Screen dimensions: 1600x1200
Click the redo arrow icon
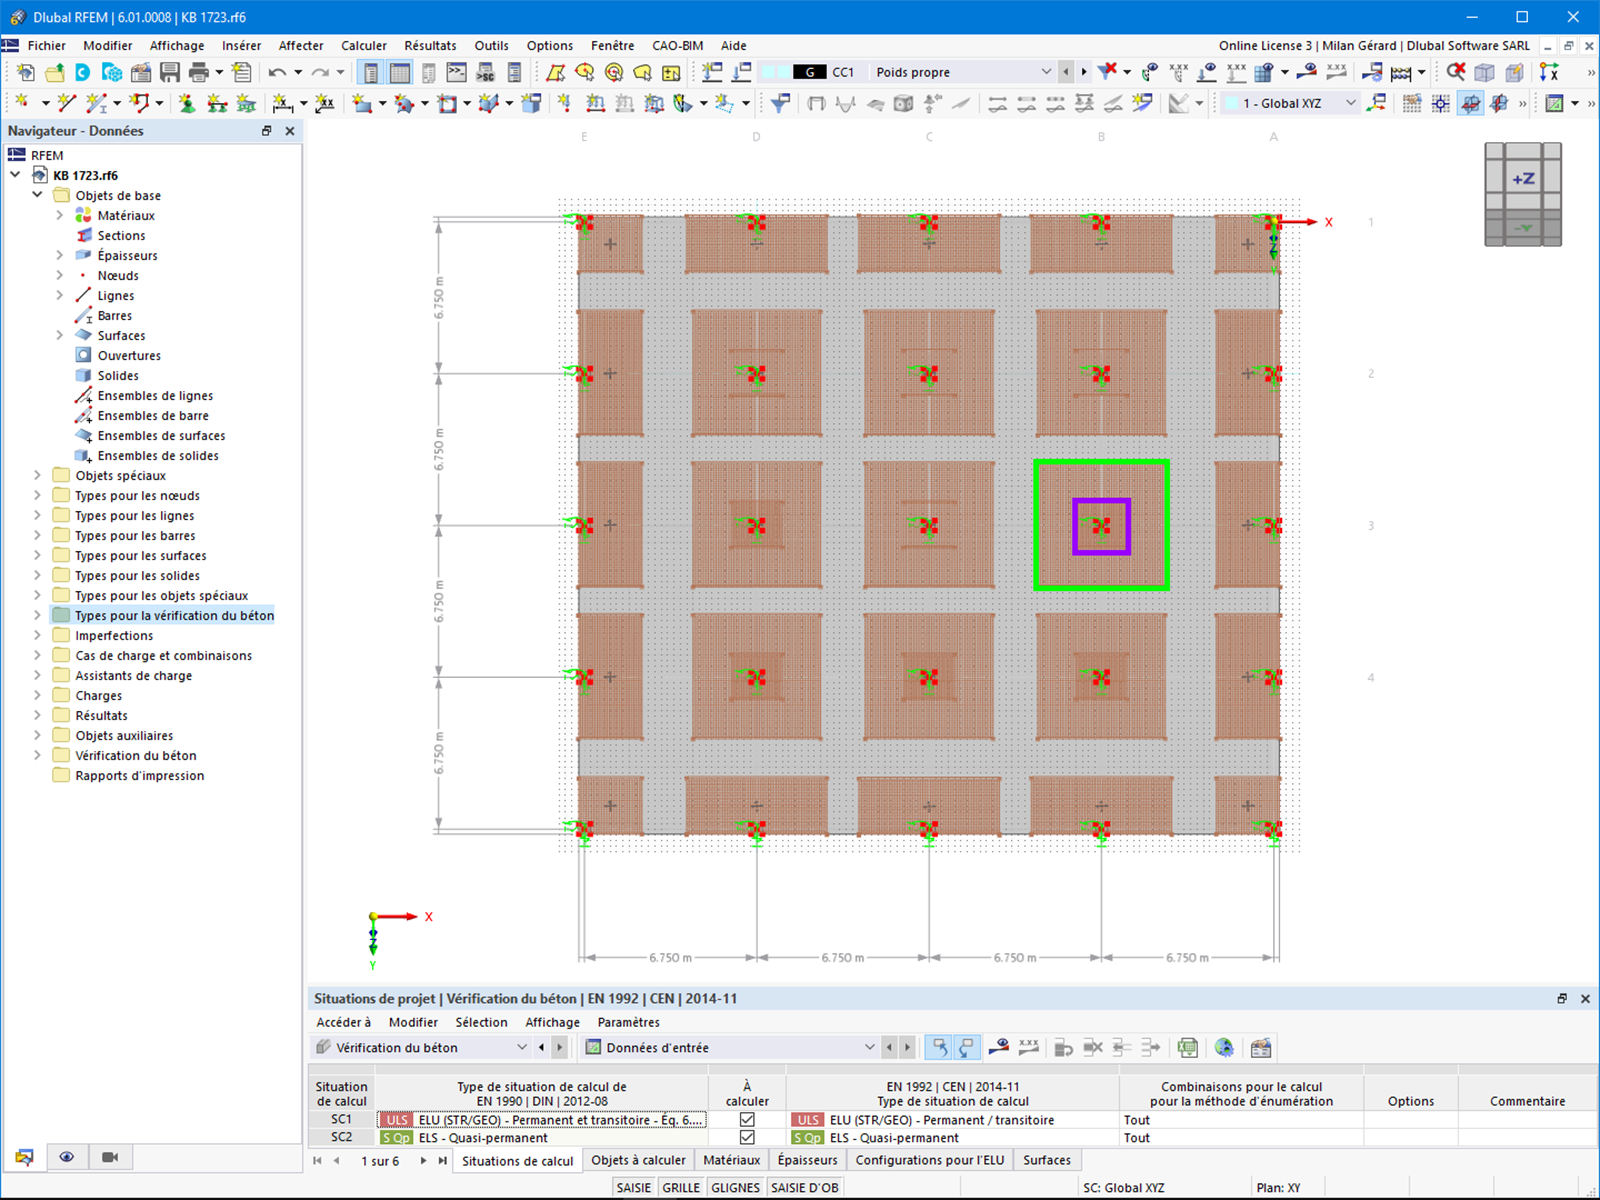[x=320, y=72]
